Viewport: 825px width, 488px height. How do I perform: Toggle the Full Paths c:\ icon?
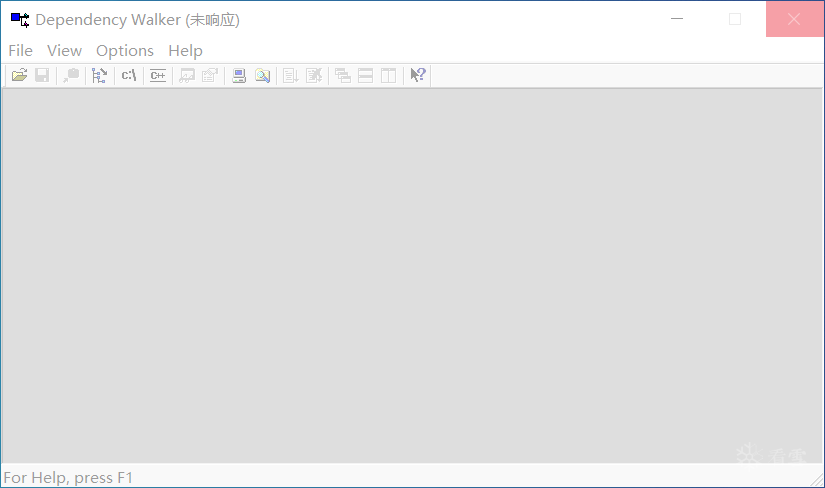click(x=128, y=75)
